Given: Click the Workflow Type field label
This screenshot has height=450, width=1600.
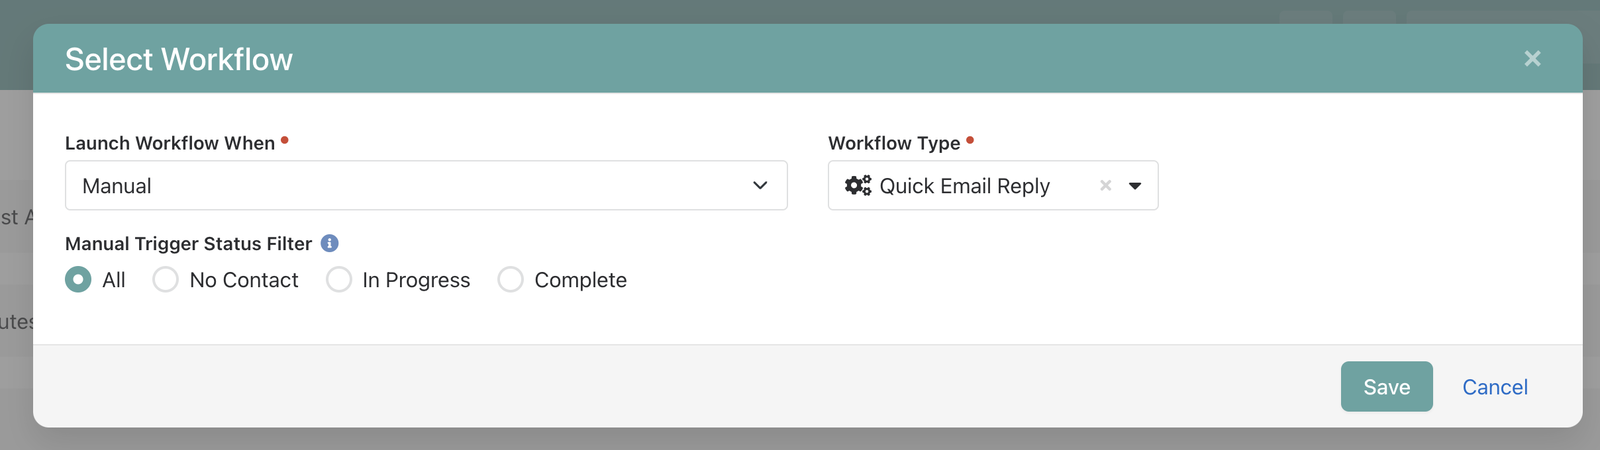Looking at the screenshot, I should pyautogui.click(x=894, y=143).
